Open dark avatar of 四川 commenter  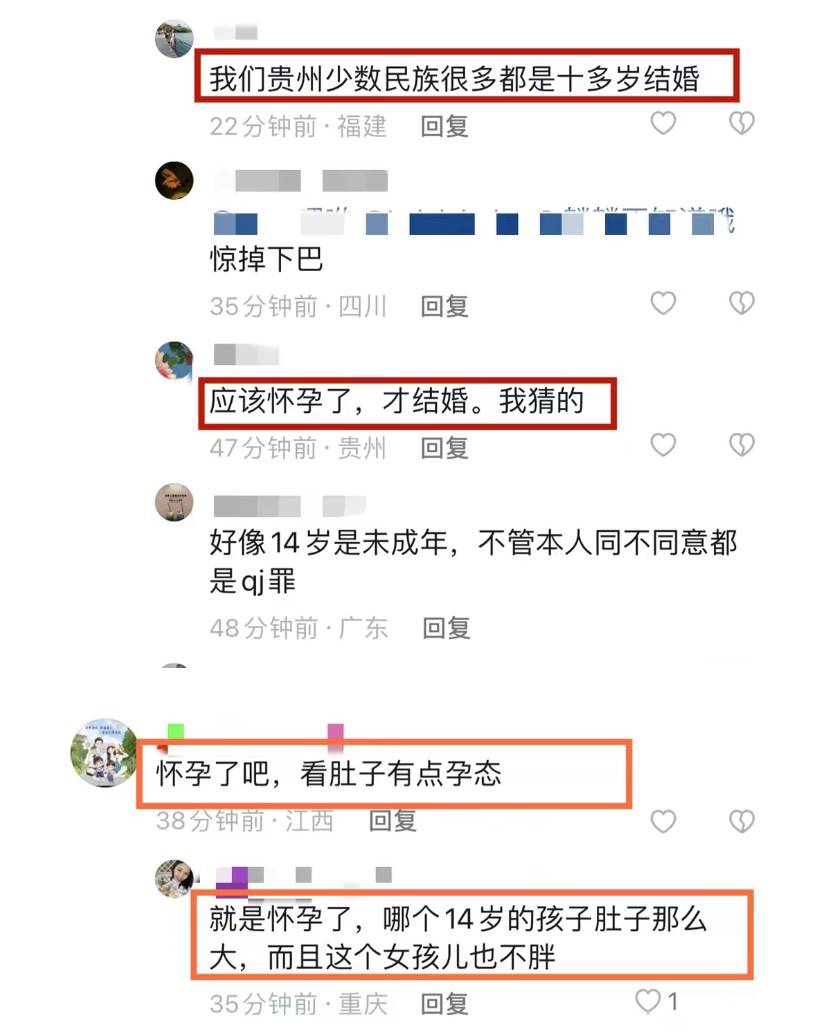(174, 180)
